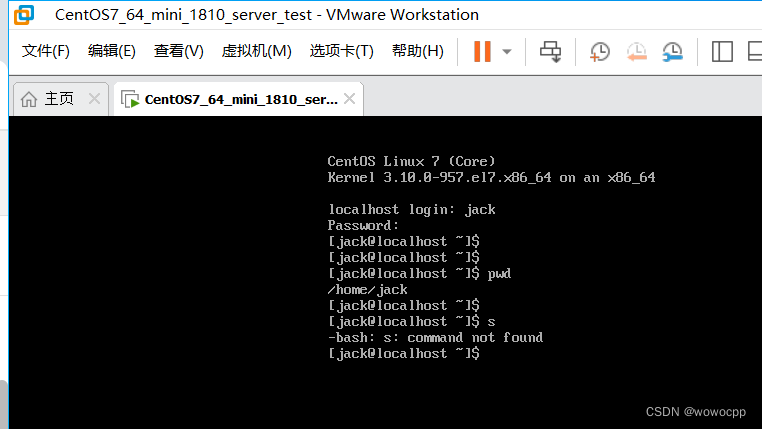Click the 'Kernel 3.10.0-957.el7.x86_64' line

(x=491, y=177)
